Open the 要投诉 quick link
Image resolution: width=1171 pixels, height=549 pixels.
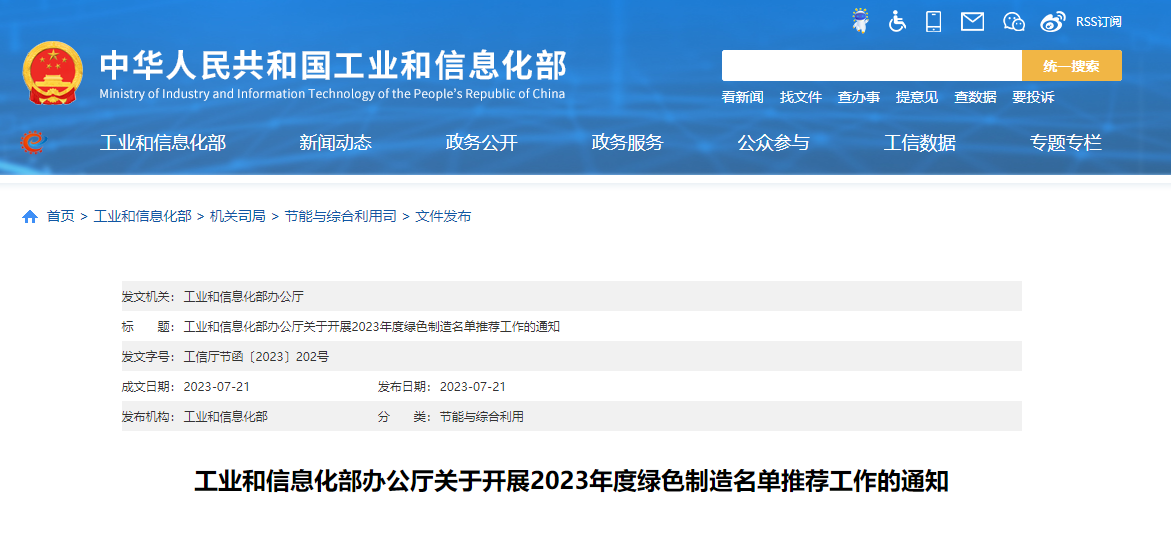[1034, 97]
